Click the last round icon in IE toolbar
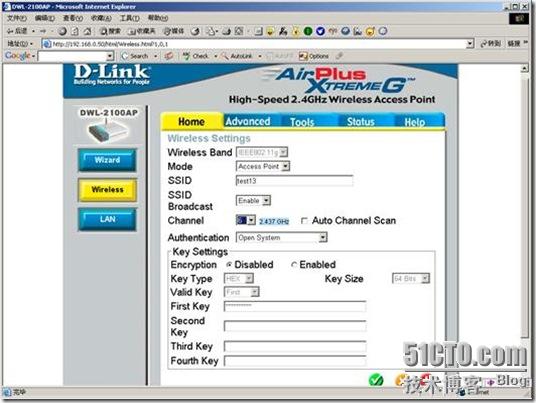 tap(383, 31)
